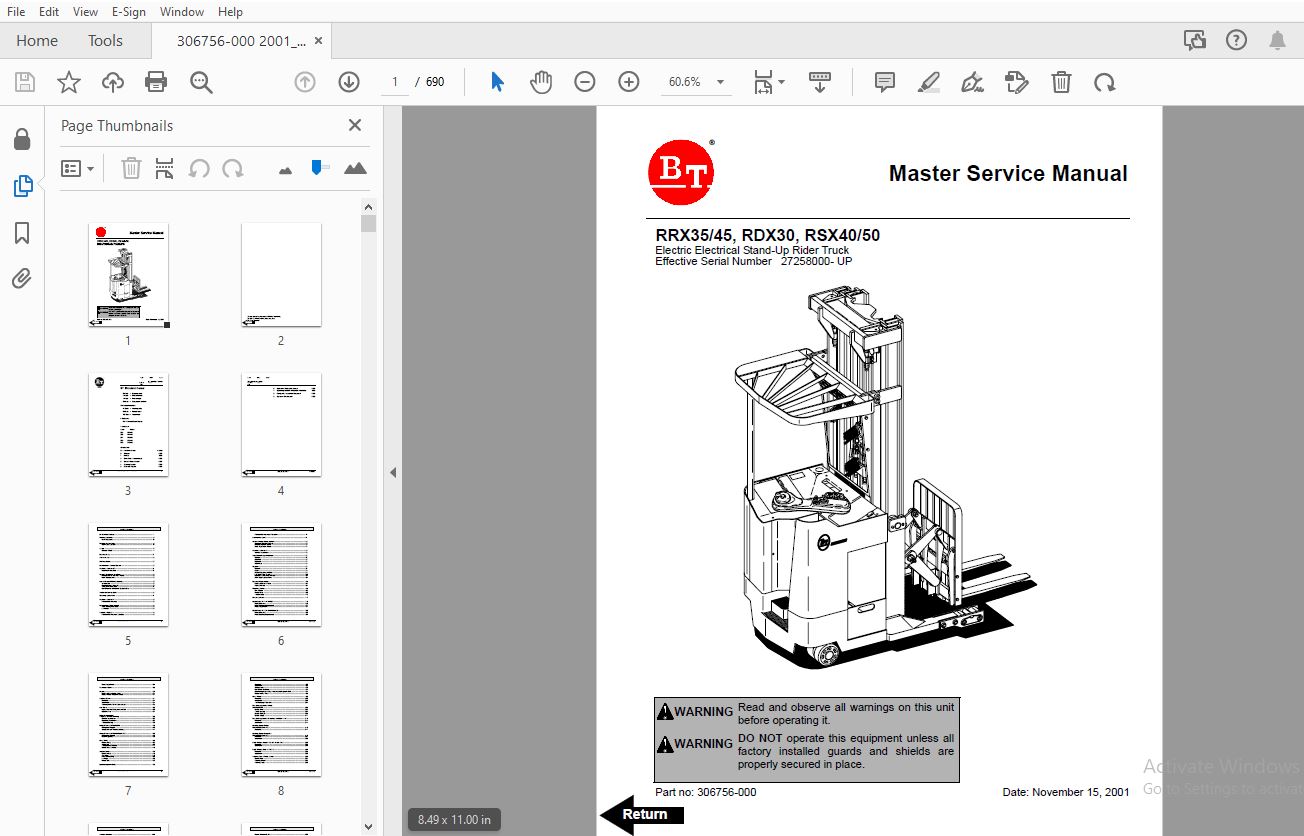Image resolution: width=1304 pixels, height=836 pixels.
Task: Open the Edit menu
Action: tap(49, 11)
